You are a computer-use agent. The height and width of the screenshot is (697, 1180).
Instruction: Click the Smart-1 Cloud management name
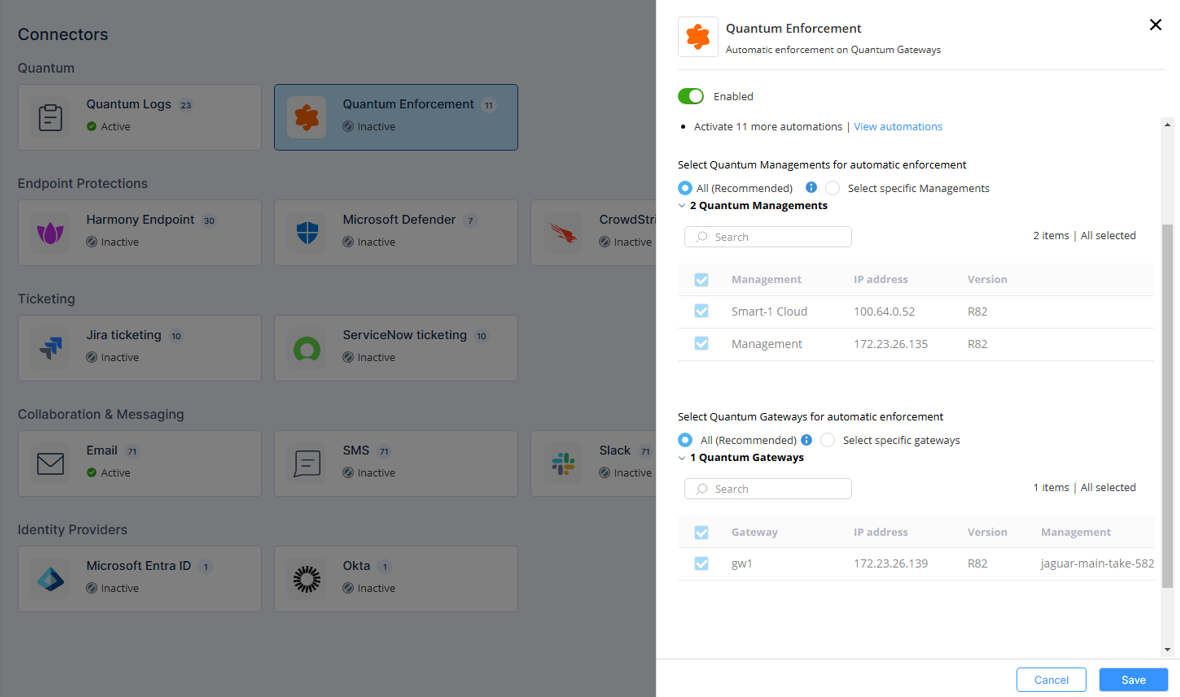click(769, 311)
